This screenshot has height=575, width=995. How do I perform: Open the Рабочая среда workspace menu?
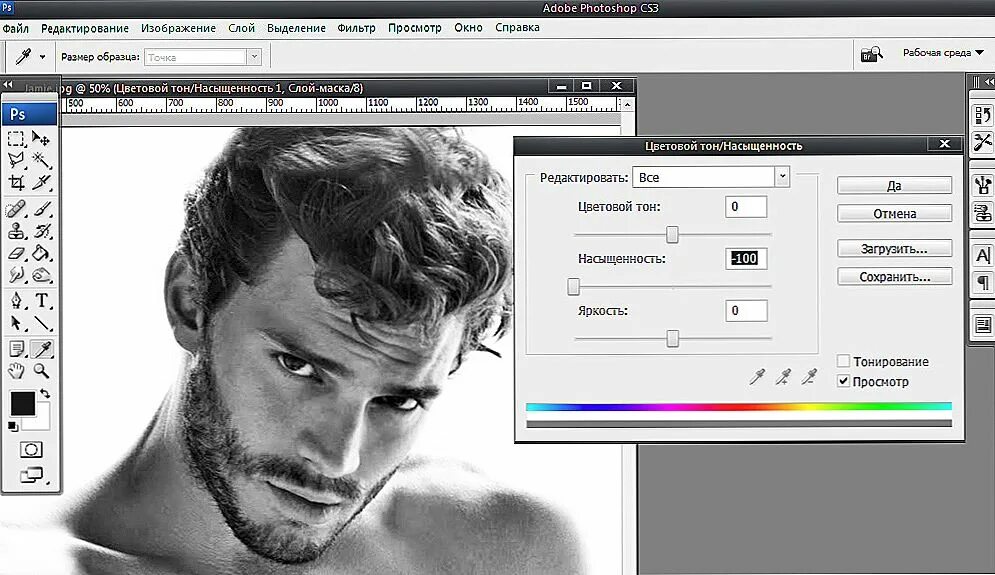pos(943,53)
